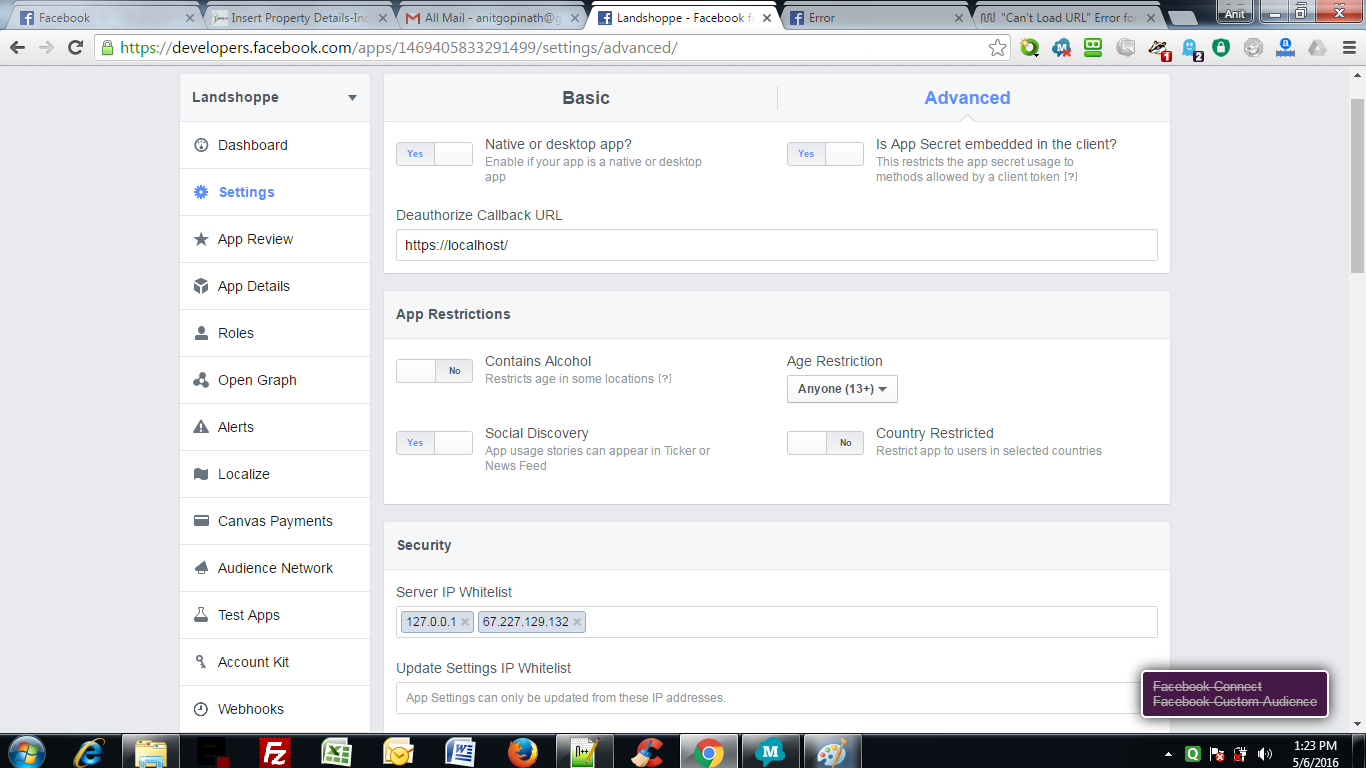Viewport: 1366px width, 768px height.
Task: Click the Open Graph icon
Action: coord(200,380)
